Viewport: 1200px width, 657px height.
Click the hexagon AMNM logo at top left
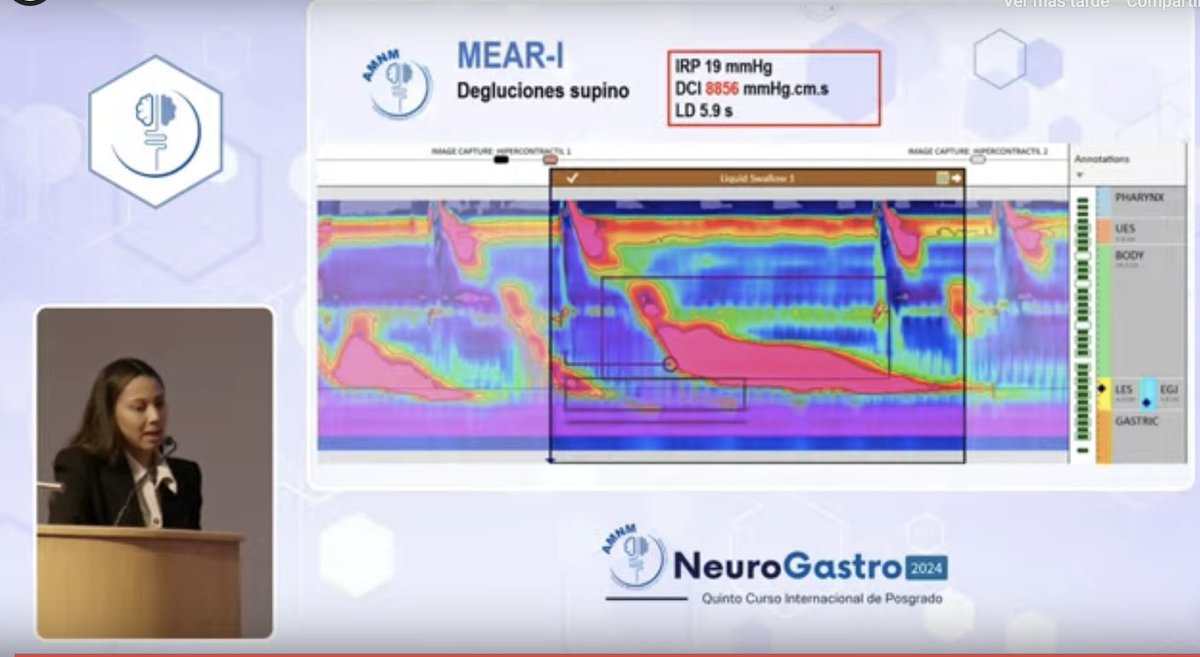(x=155, y=131)
